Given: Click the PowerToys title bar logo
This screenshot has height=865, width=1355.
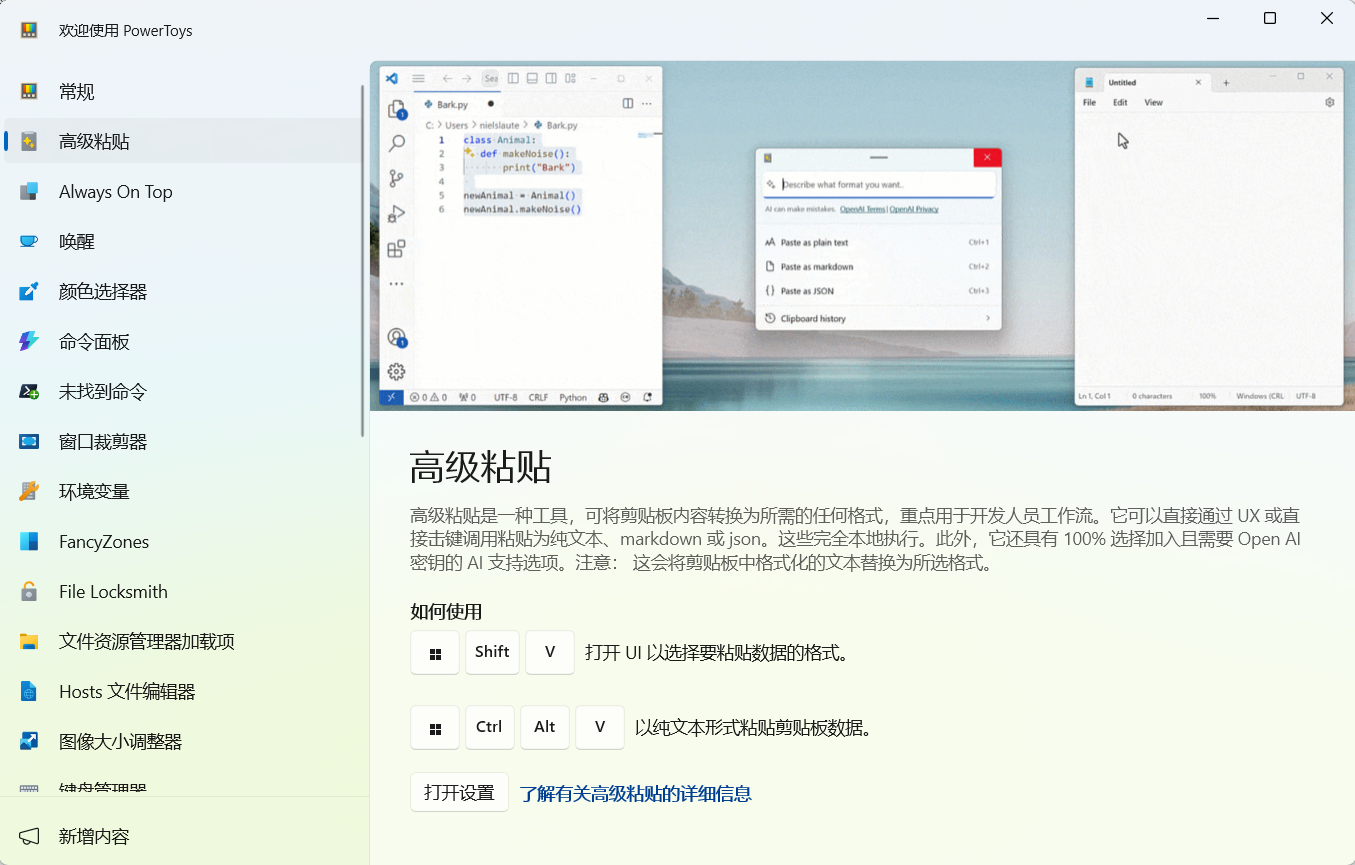Looking at the screenshot, I should point(29,30).
